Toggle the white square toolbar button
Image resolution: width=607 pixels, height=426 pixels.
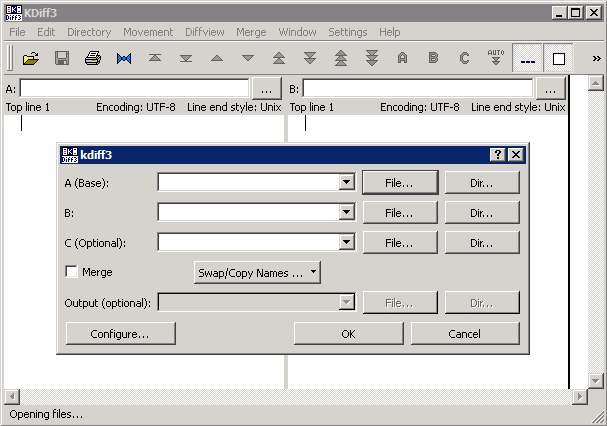click(x=559, y=58)
